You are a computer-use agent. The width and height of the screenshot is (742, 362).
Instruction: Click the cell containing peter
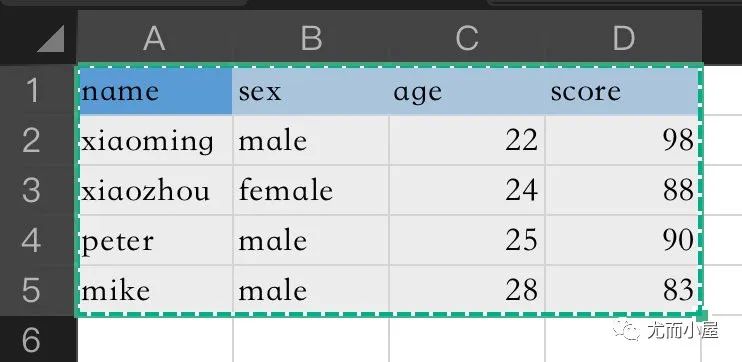pyautogui.click(x=155, y=240)
